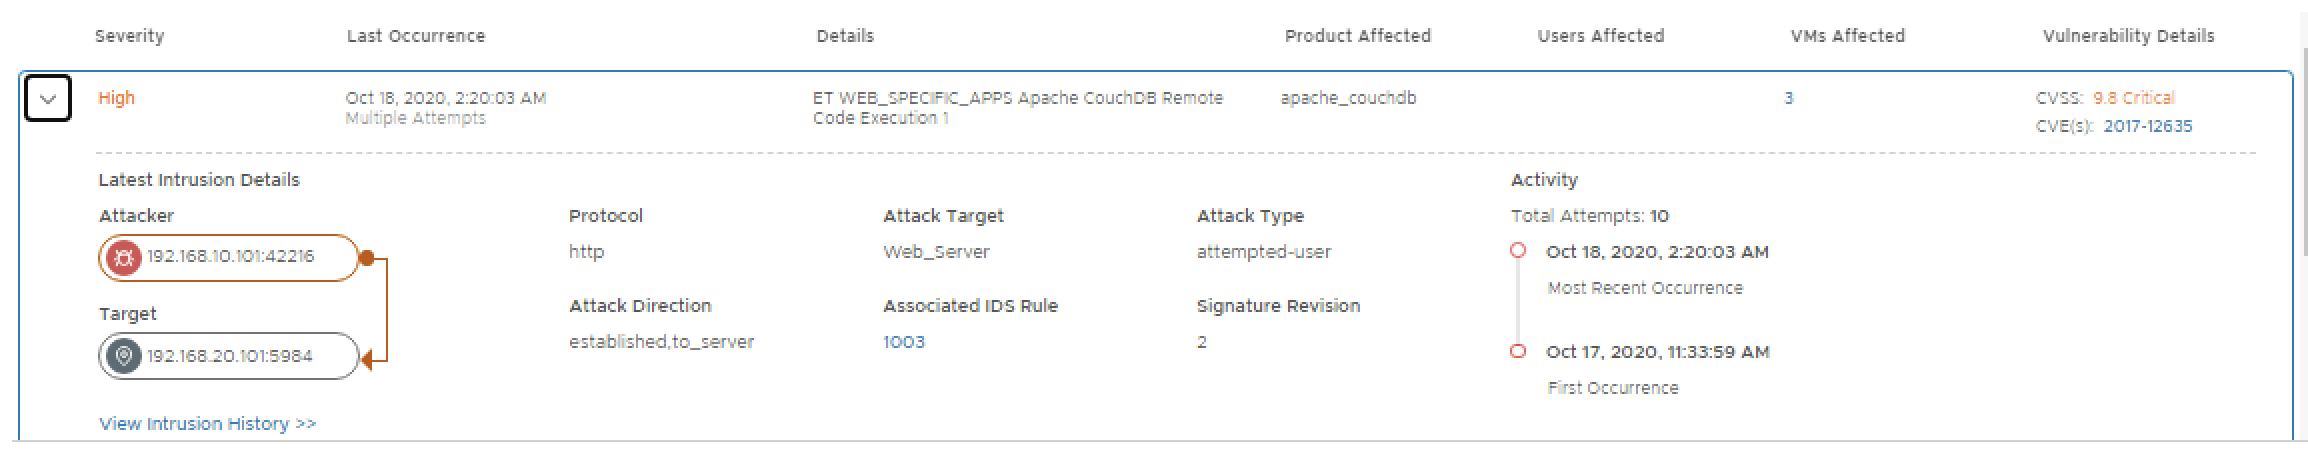Open CVE 2017-12635 link
Viewport: 2308px width, 450px height.
tap(2147, 126)
